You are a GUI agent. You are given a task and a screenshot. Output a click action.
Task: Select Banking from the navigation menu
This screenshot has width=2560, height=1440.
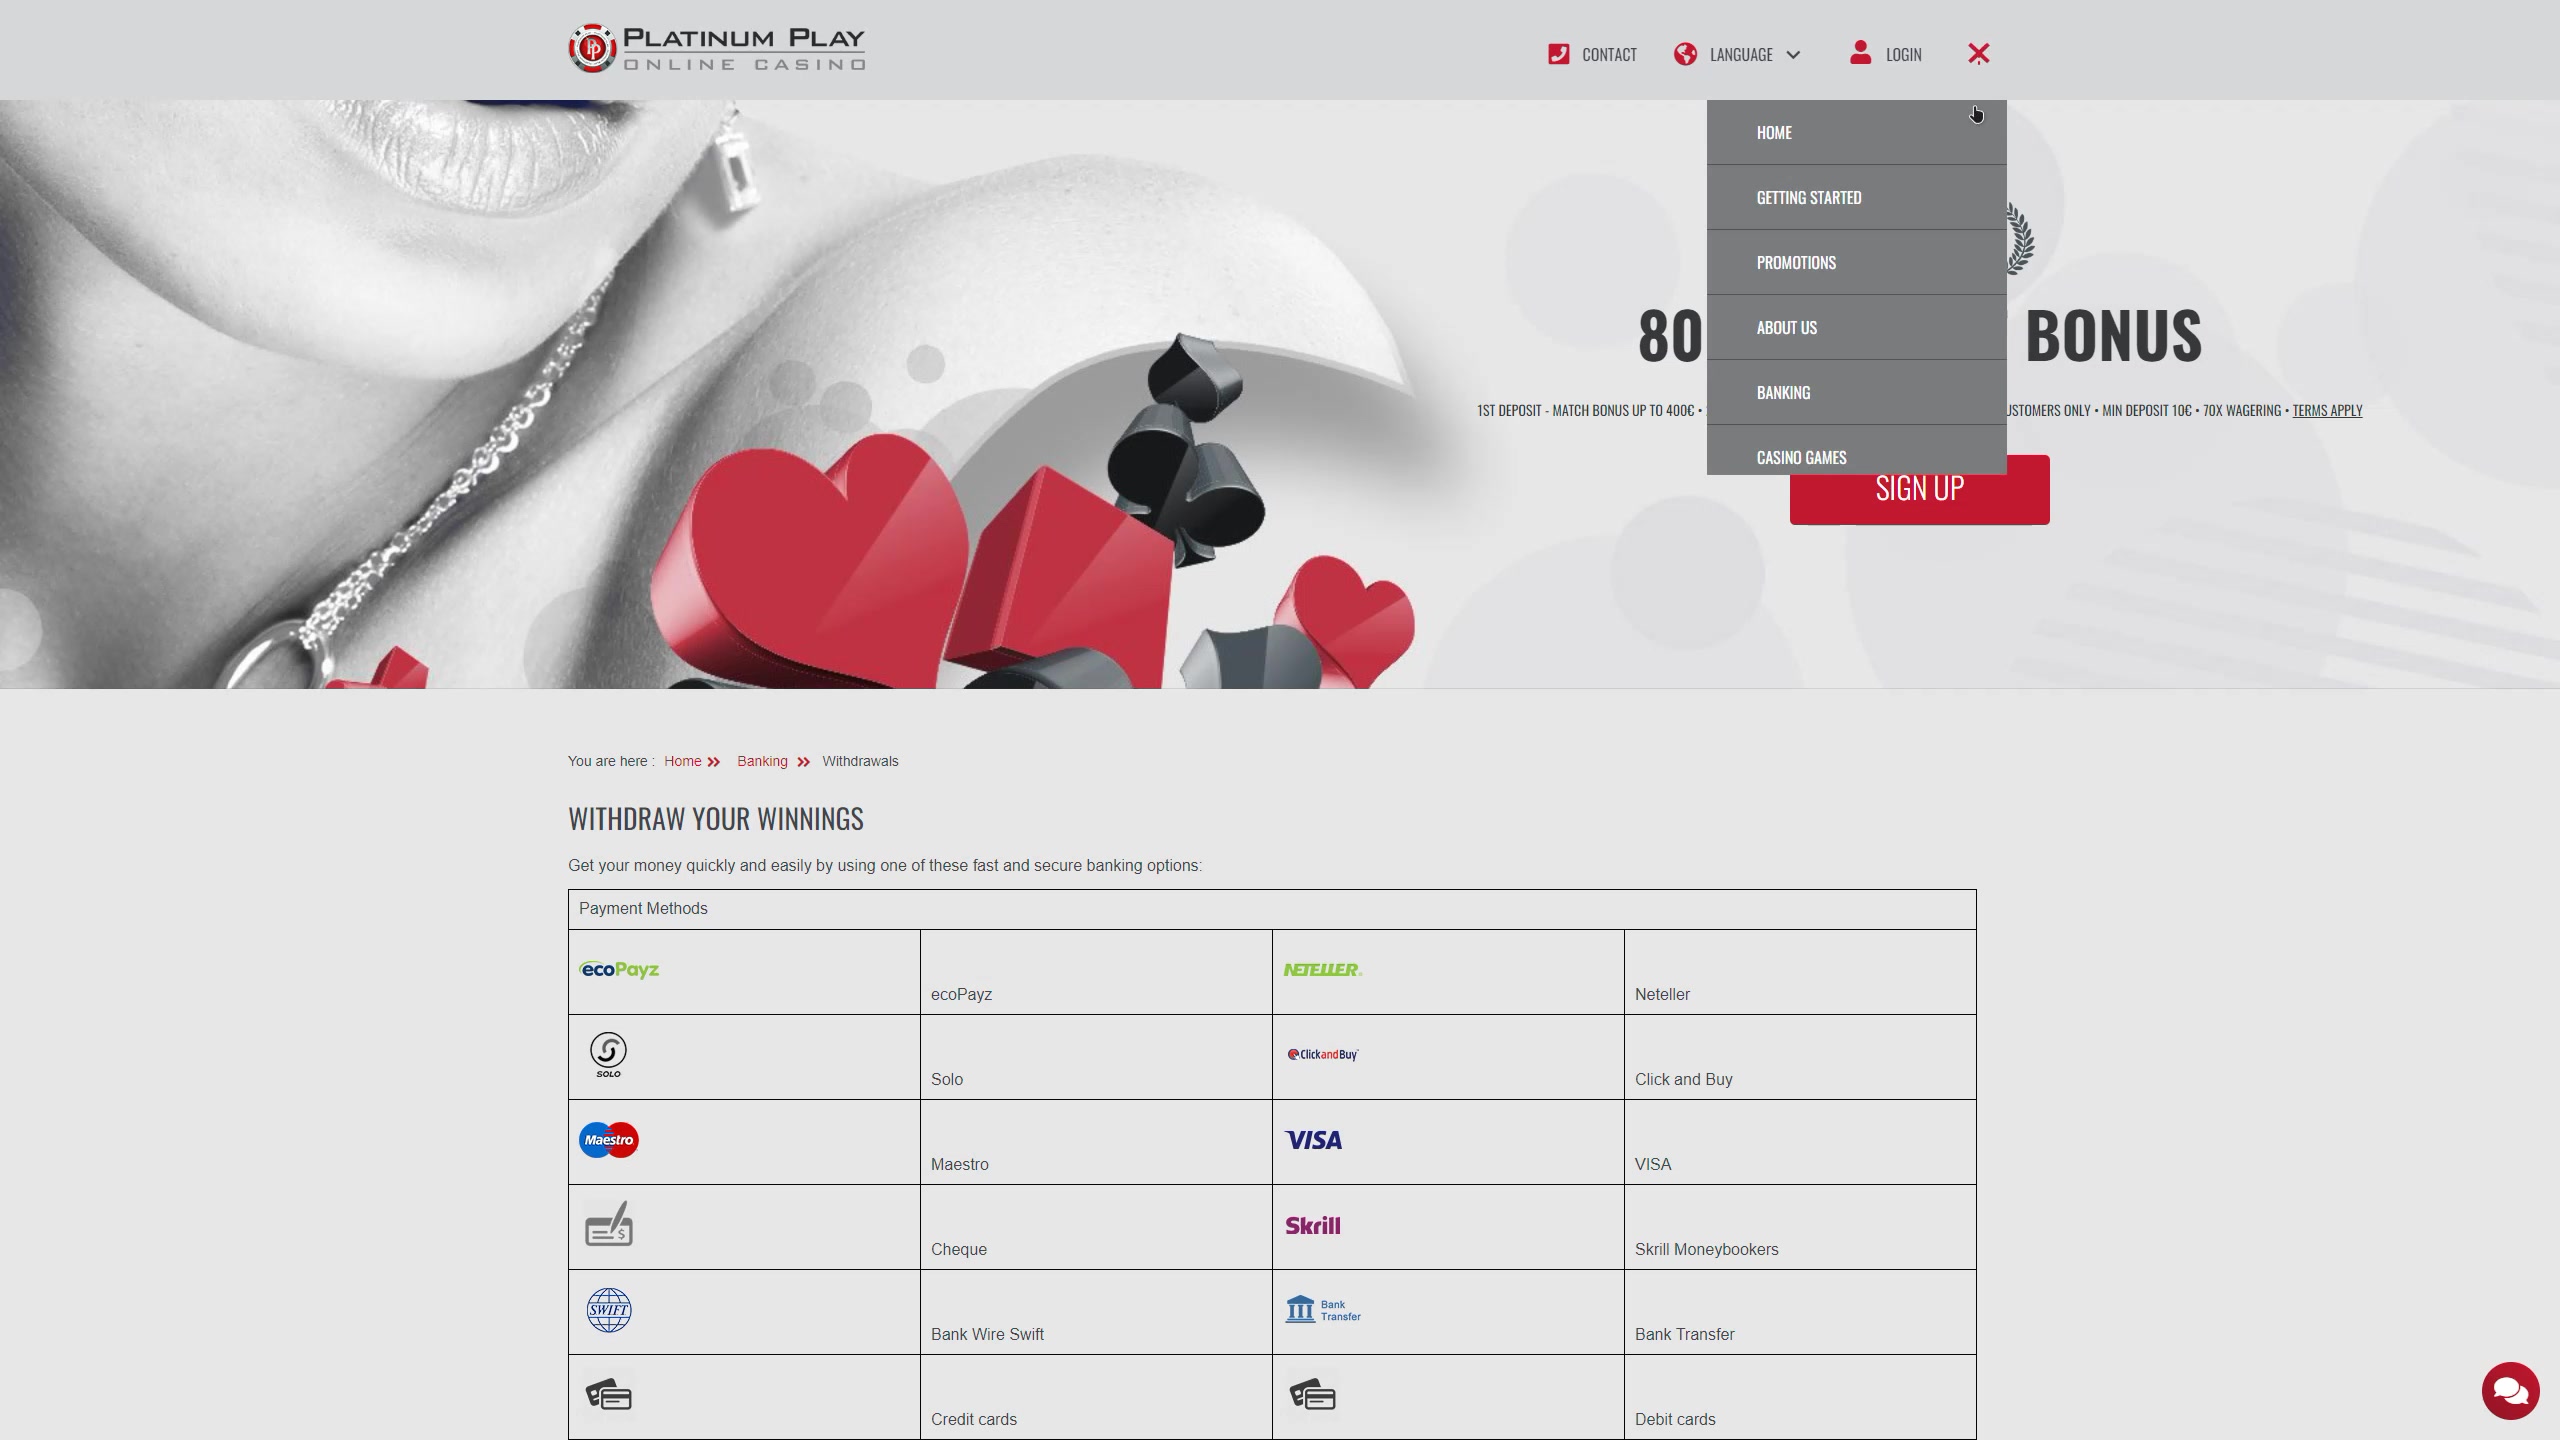pos(1783,393)
